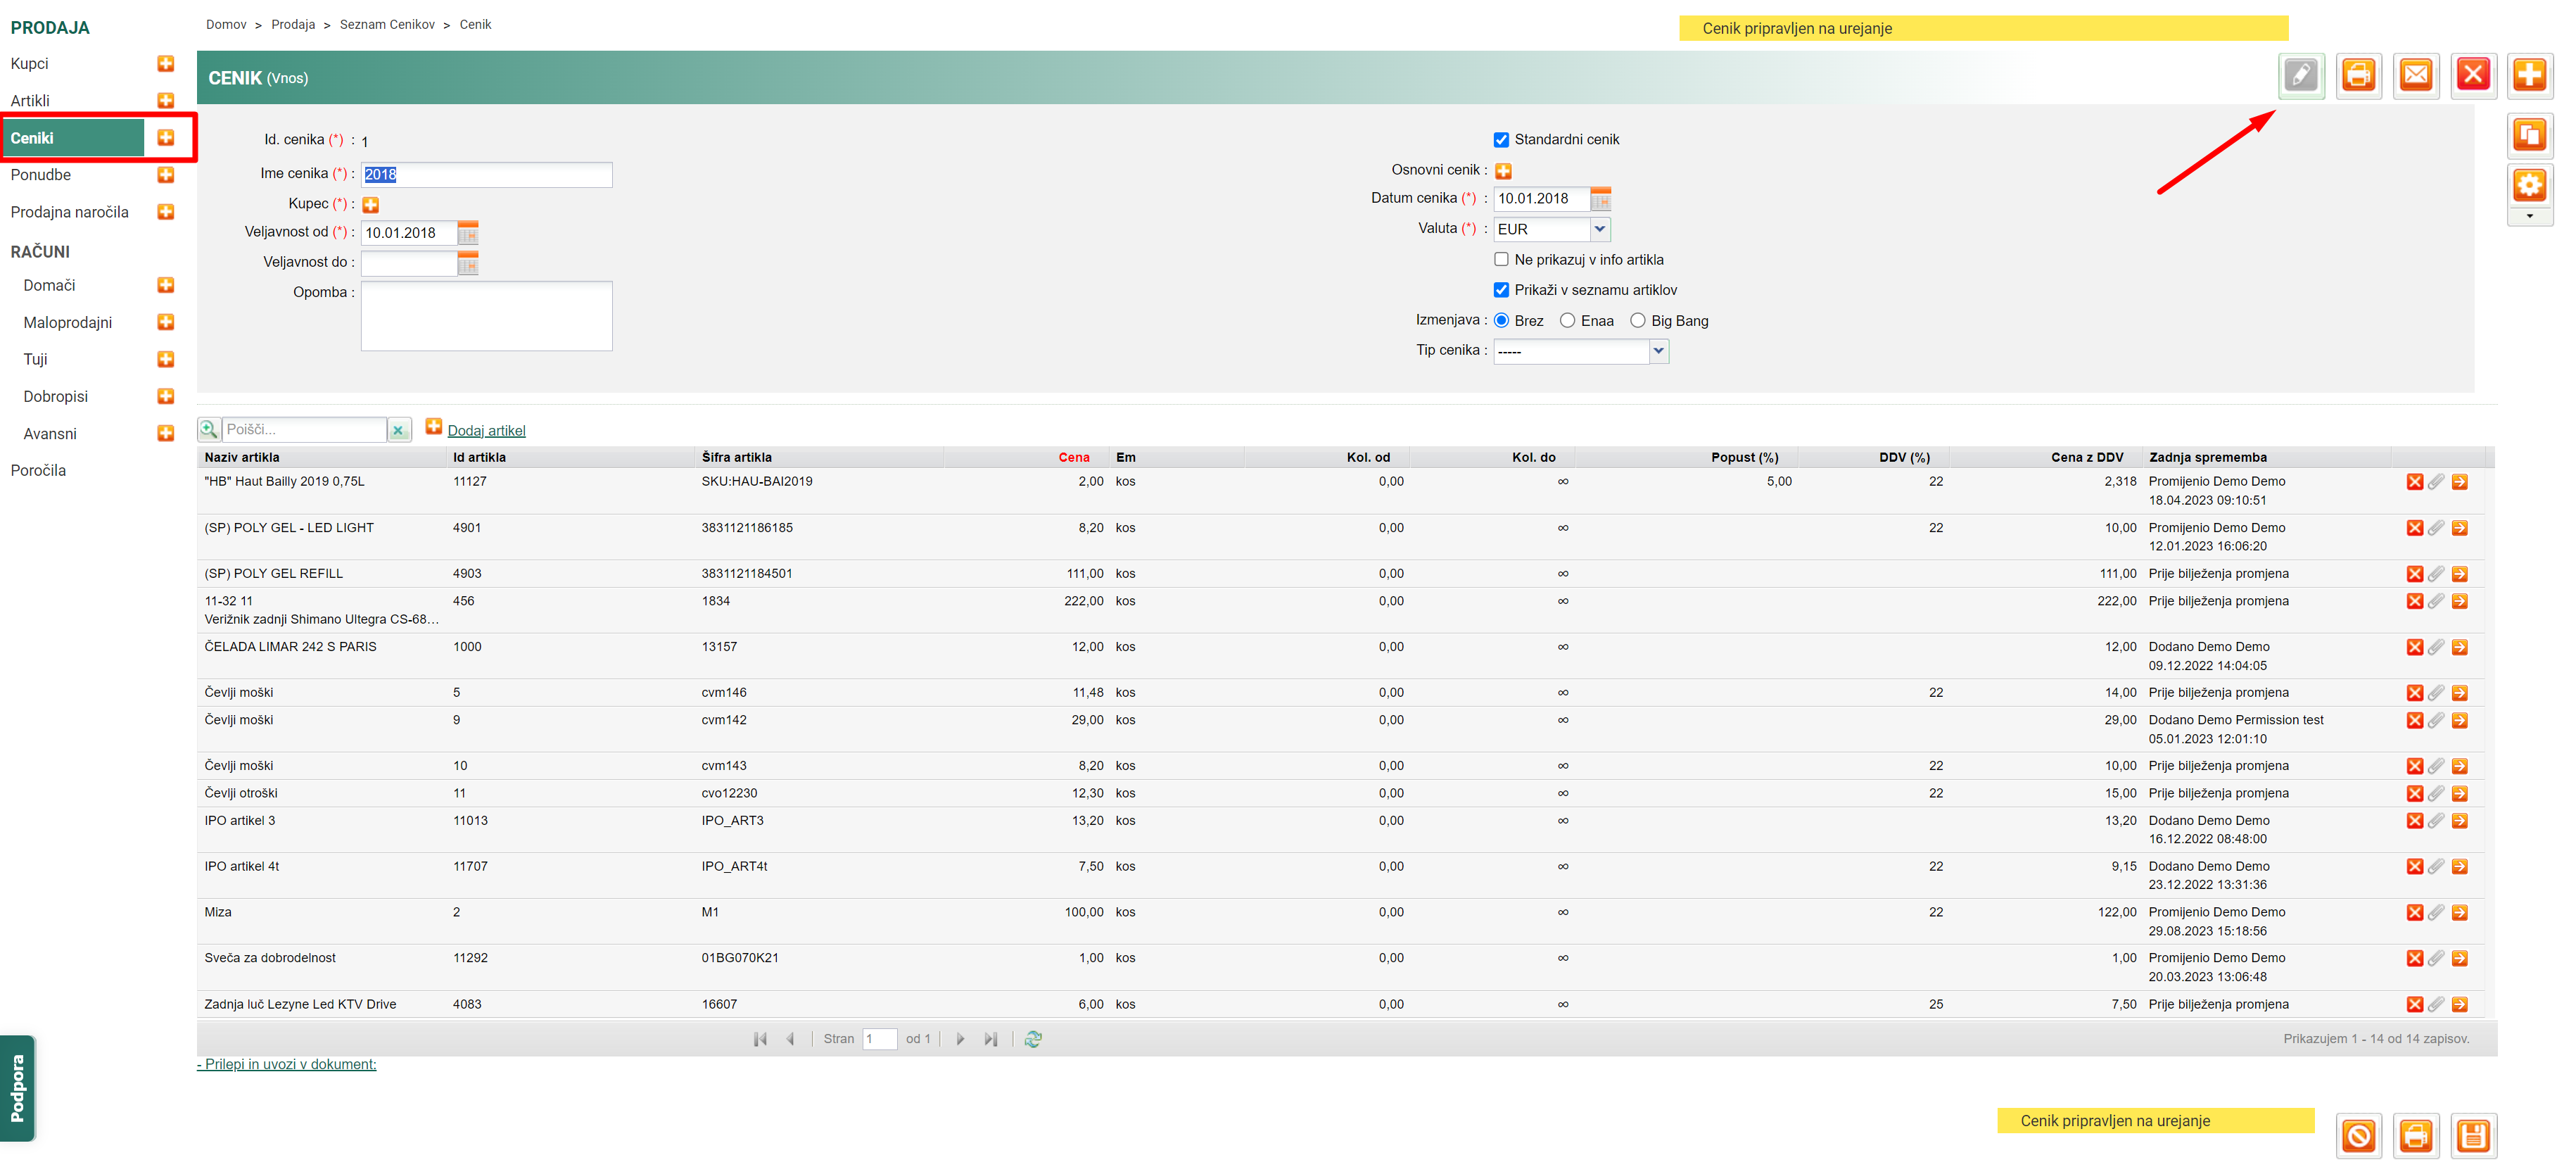
Task: Delete the Miza row with red X
Action: click(2414, 913)
